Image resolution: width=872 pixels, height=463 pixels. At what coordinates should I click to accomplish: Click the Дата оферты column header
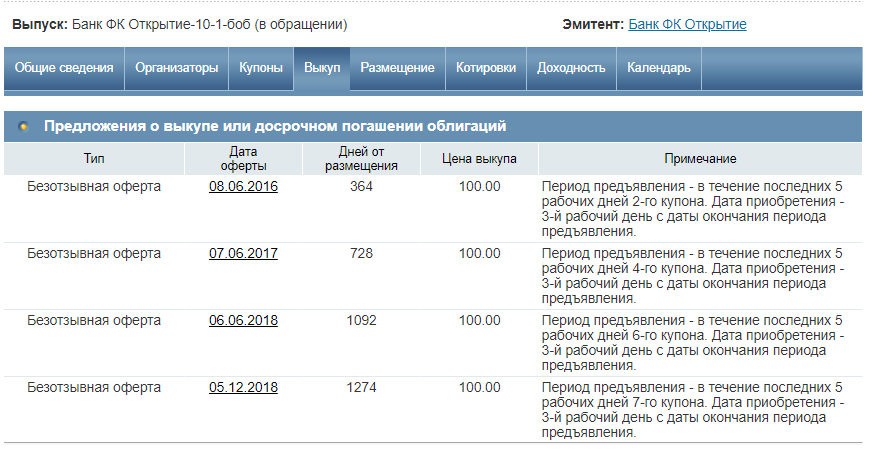(x=243, y=159)
